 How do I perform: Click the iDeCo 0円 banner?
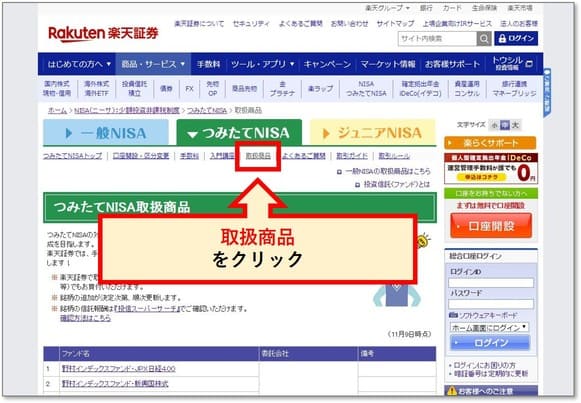tap(491, 169)
